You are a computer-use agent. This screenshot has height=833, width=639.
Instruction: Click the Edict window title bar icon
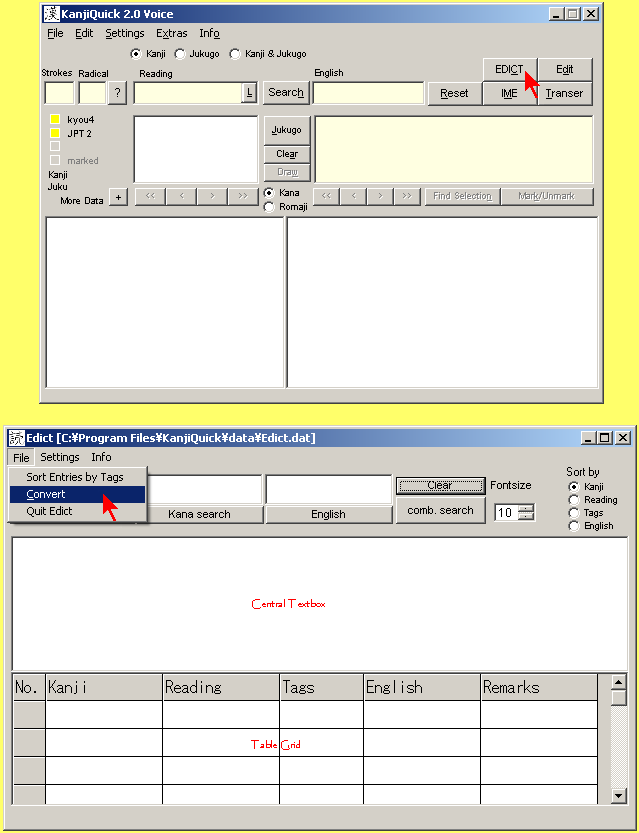17,438
